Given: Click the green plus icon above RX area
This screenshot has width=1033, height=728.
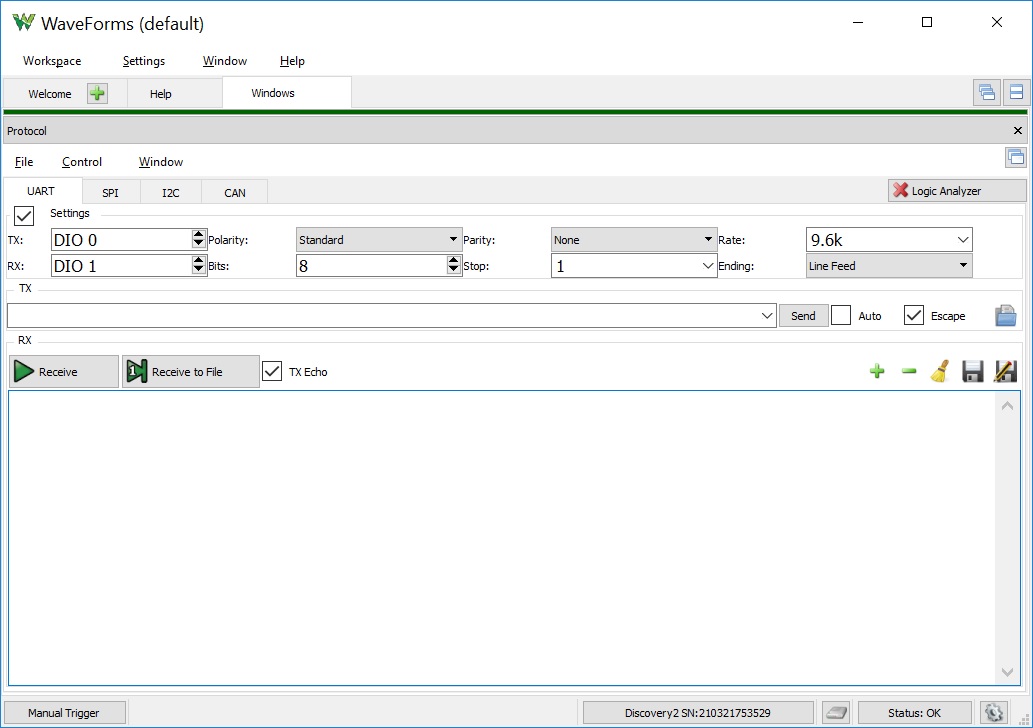Looking at the screenshot, I should pos(877,372).
